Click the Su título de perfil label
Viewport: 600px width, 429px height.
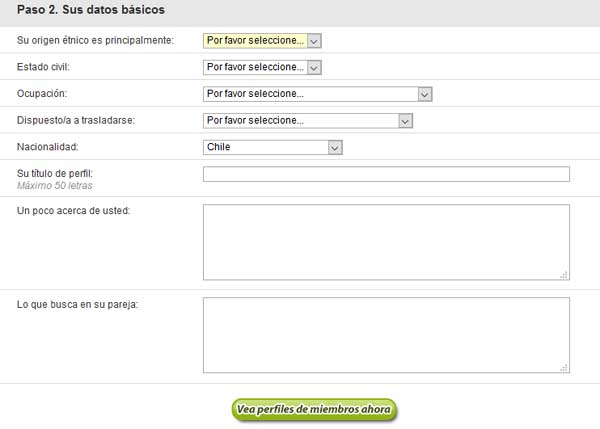(x=55, y=173)
